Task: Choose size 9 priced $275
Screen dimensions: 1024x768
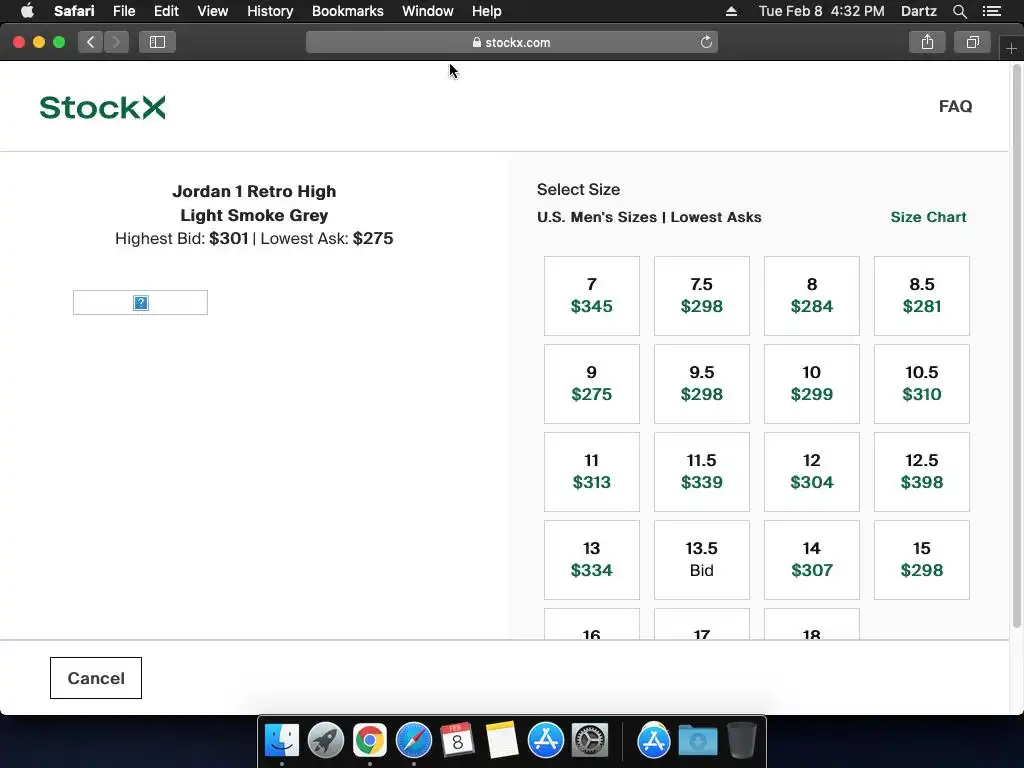Action: click(x=592, y=384)
